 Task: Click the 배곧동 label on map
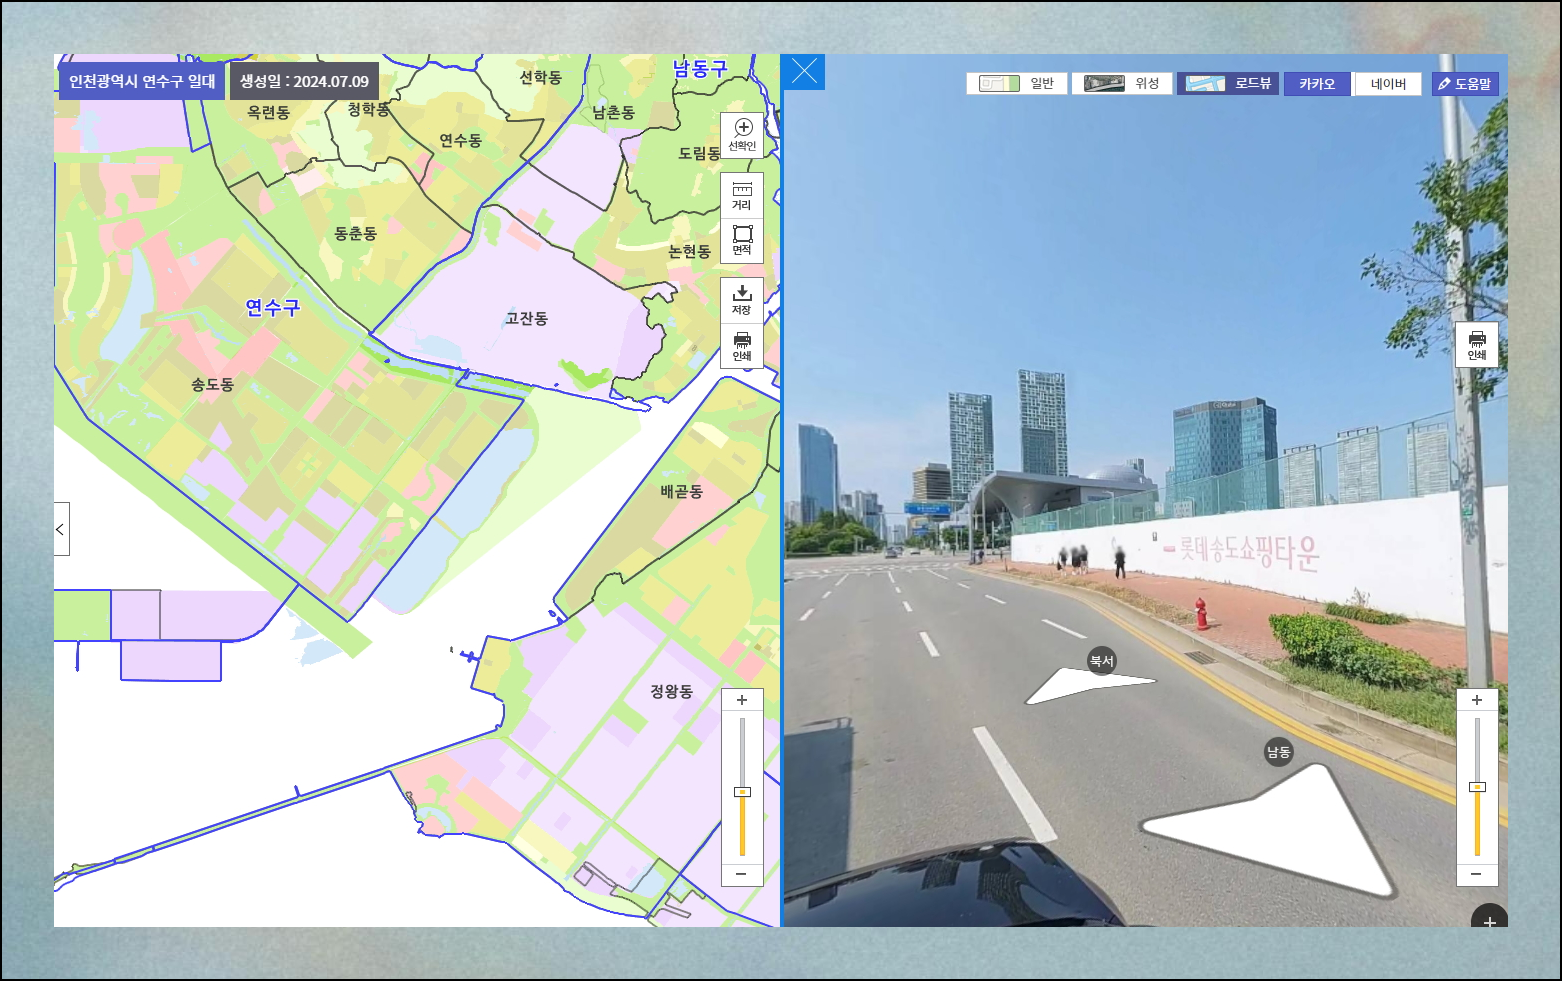pos(681,491)
